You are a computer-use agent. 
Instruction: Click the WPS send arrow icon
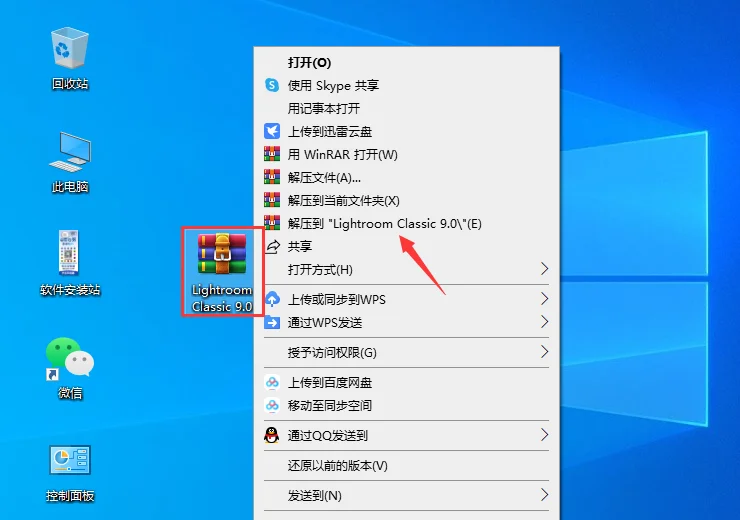point(272,322)
